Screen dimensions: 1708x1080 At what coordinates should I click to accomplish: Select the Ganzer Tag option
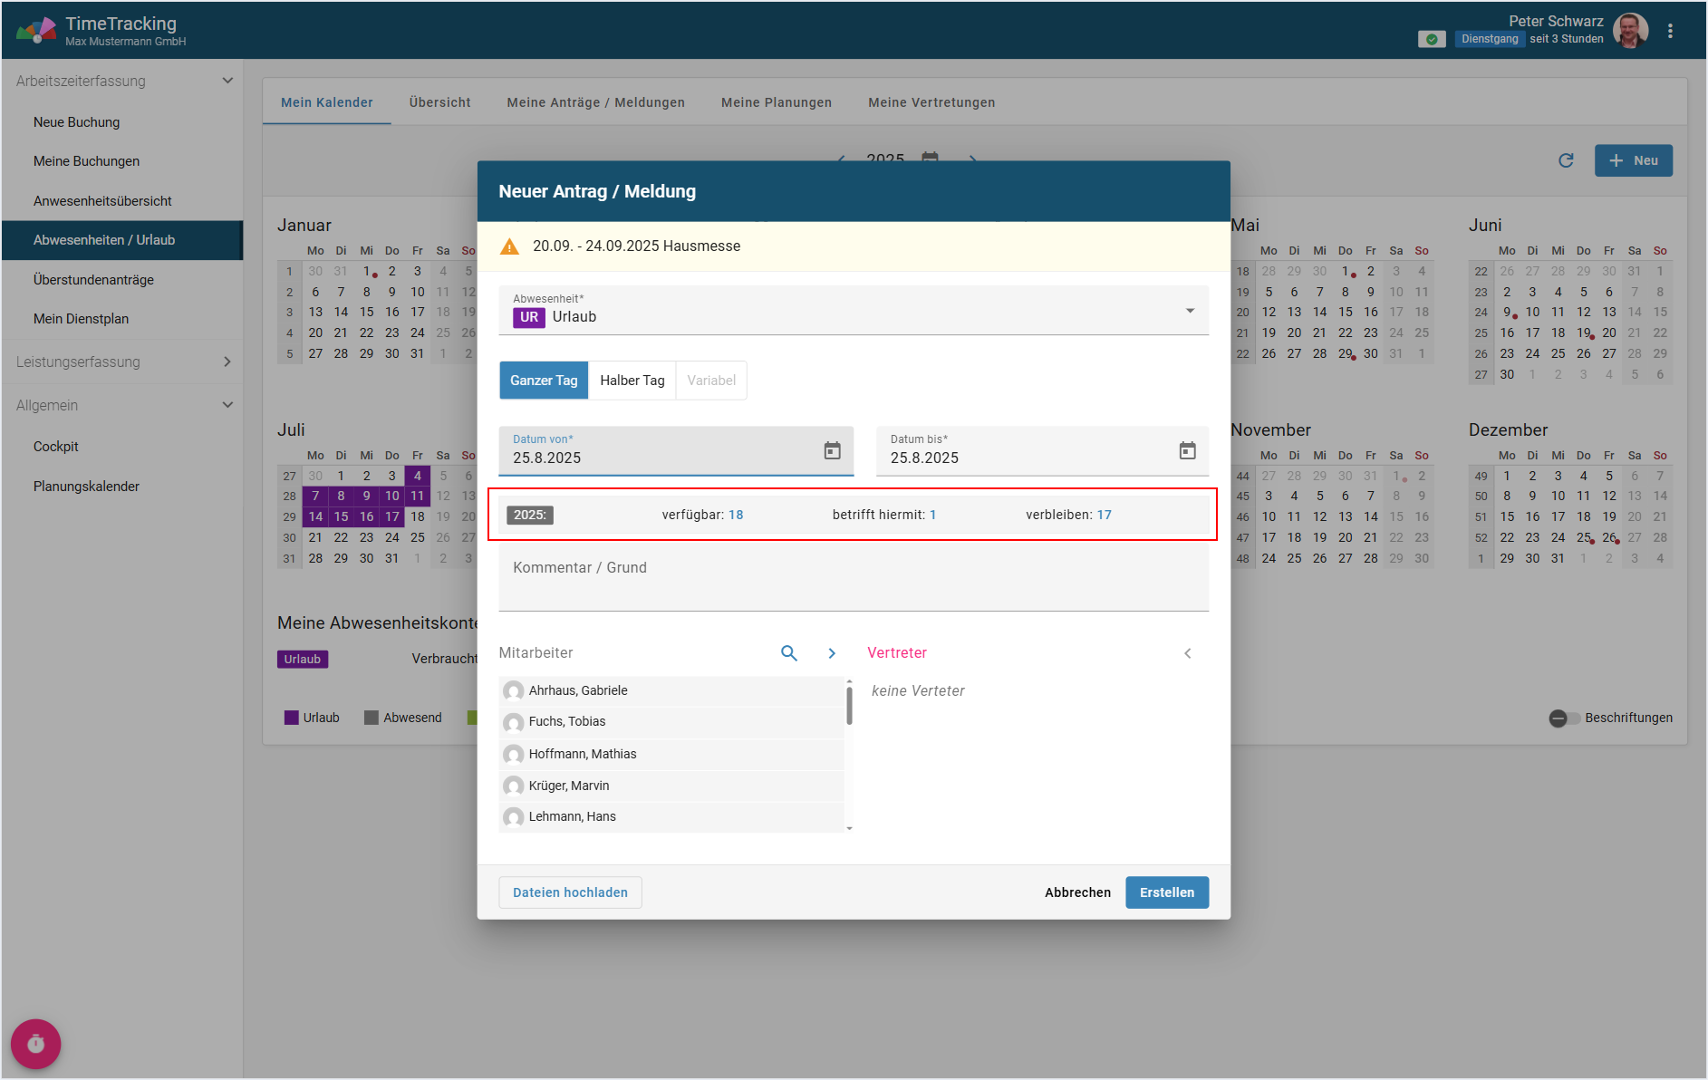tap(543, 380)
